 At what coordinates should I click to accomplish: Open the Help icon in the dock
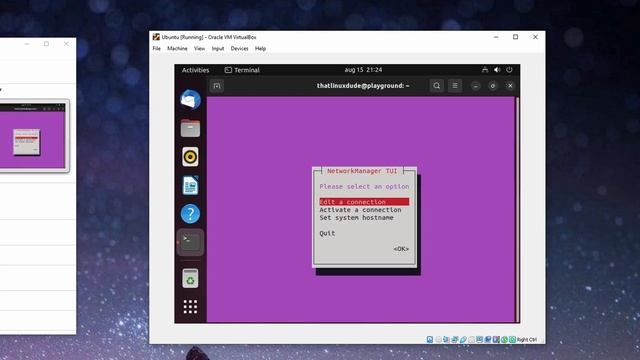190,213
